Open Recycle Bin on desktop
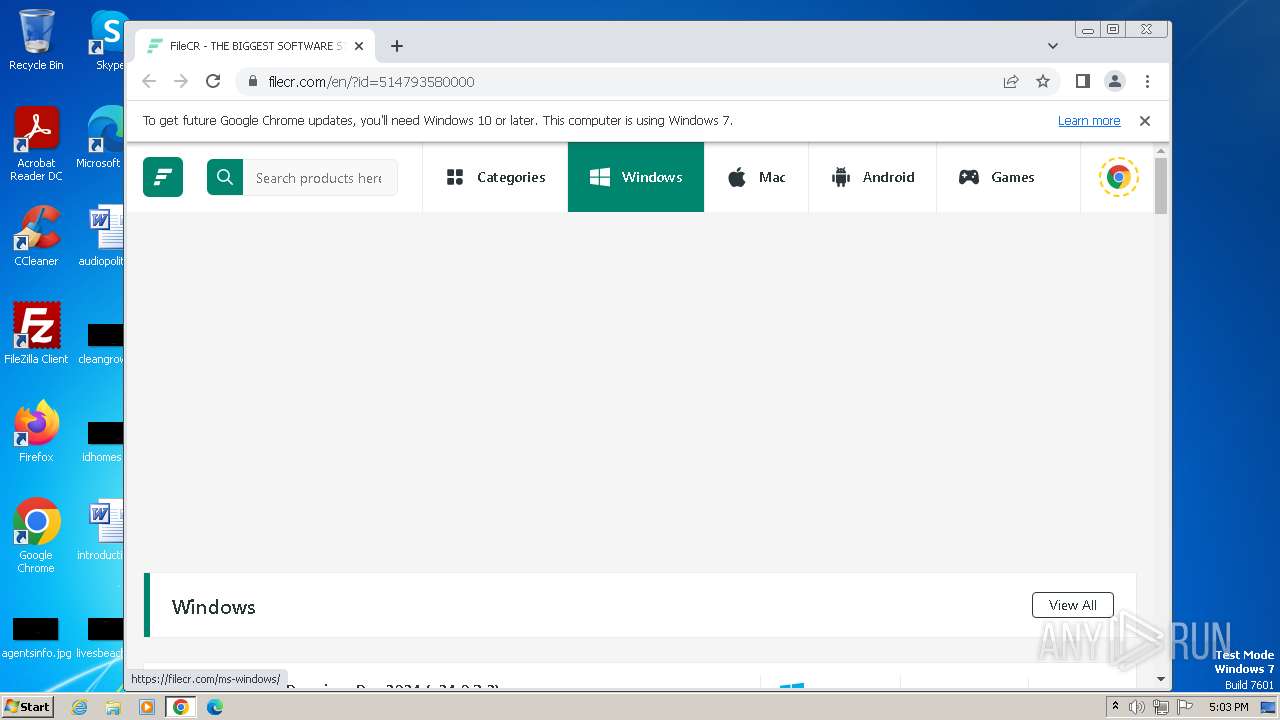This screenshot has height=720, width=1280. point(36,40)
